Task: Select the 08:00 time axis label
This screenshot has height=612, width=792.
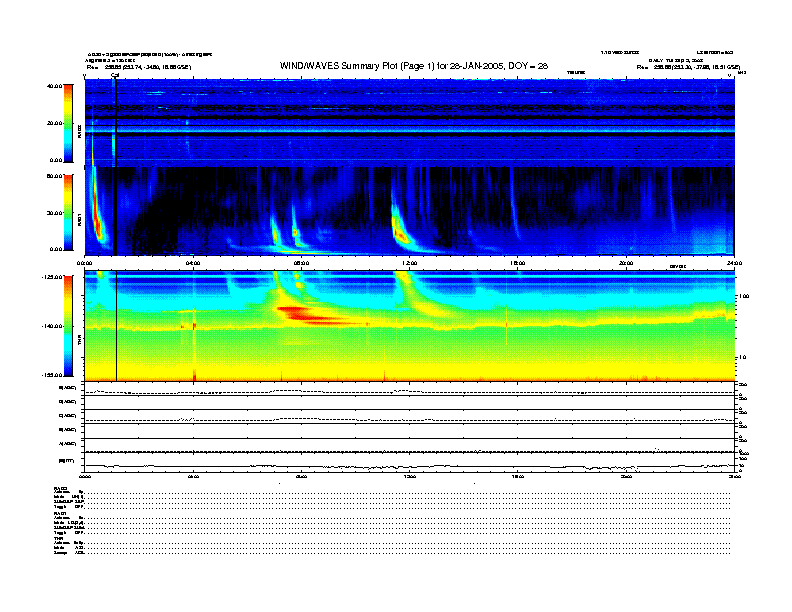Action: coord(301,264)
